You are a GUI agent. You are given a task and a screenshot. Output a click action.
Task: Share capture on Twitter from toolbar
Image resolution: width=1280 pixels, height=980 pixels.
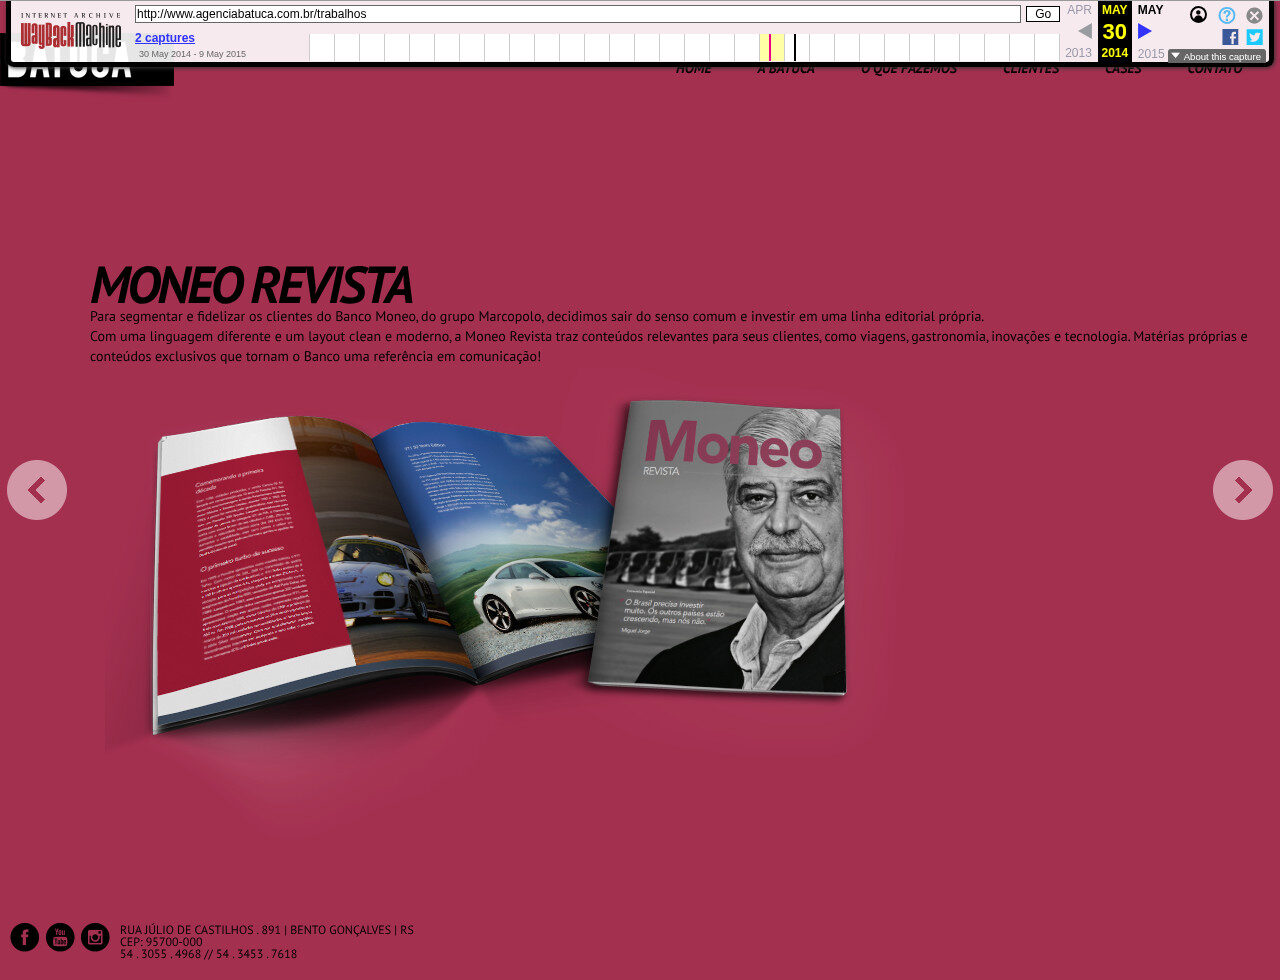pyautogui.click(x=1254, y=37)
